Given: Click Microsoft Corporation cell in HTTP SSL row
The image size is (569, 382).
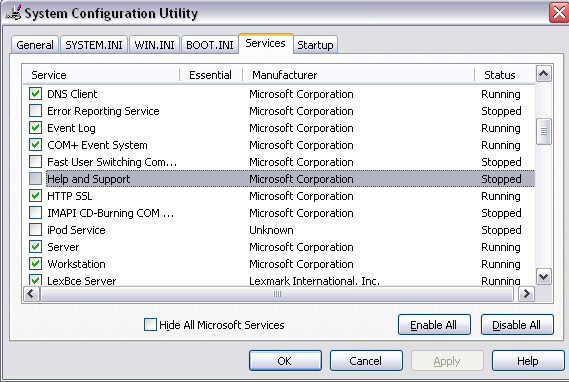Looking at the screenshot, I should [301, 196].
